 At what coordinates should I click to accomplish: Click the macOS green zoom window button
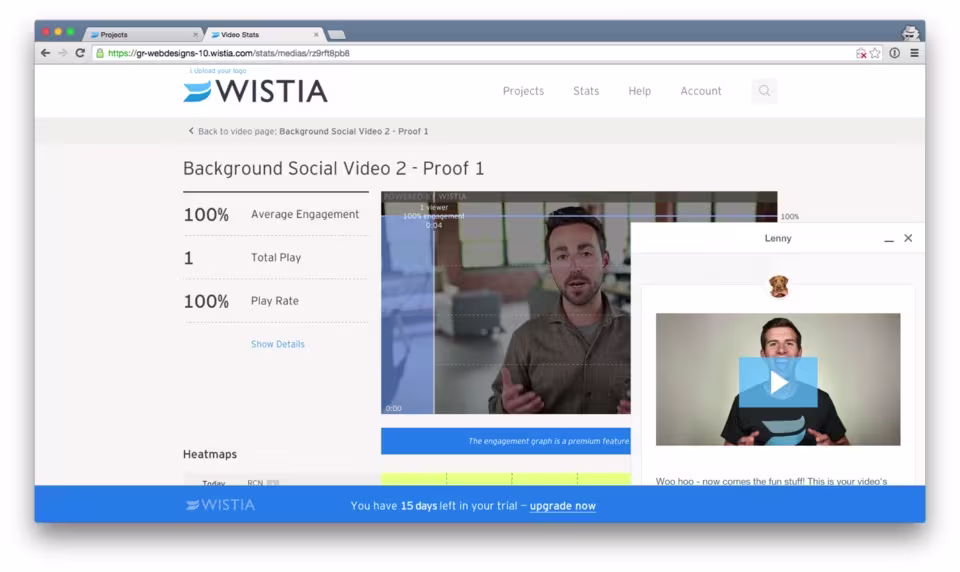coord(70,31)
